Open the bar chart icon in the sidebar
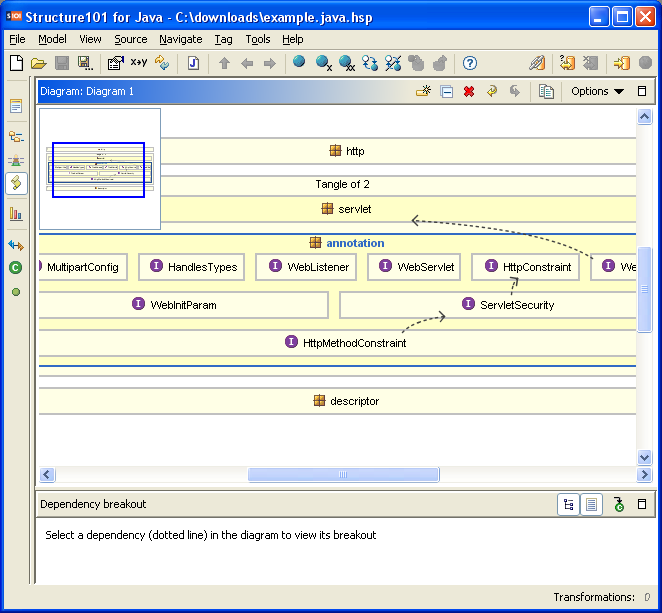662x613 pixels. click(16, 214)
